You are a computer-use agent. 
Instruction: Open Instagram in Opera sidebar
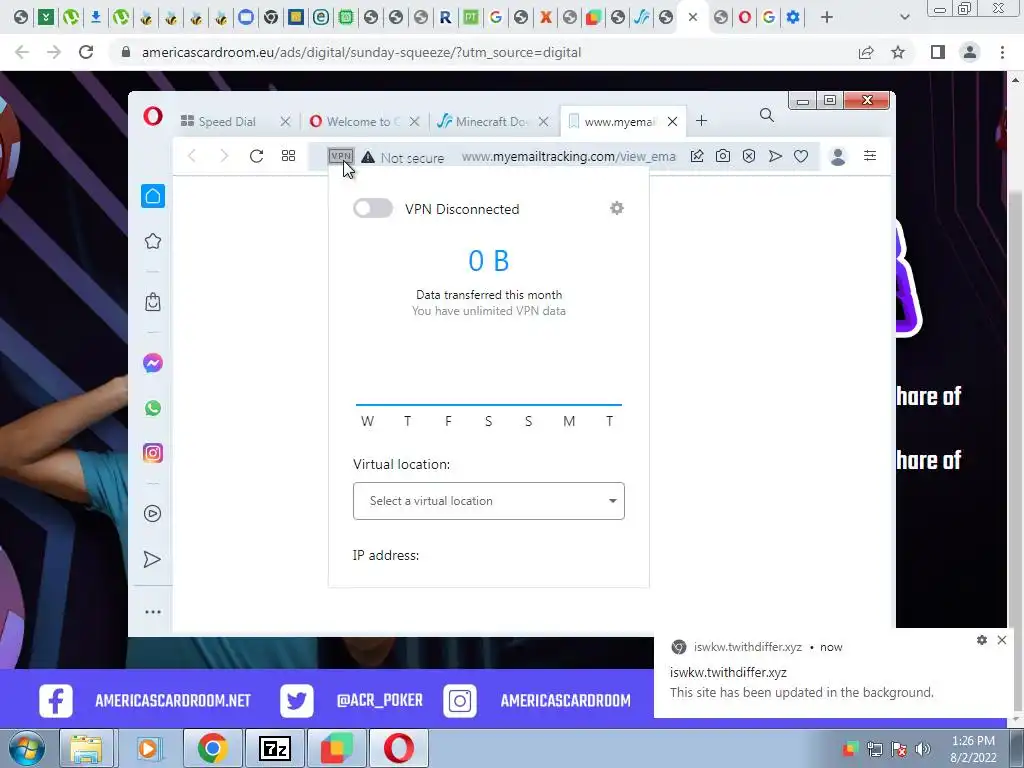click(153, 453)
